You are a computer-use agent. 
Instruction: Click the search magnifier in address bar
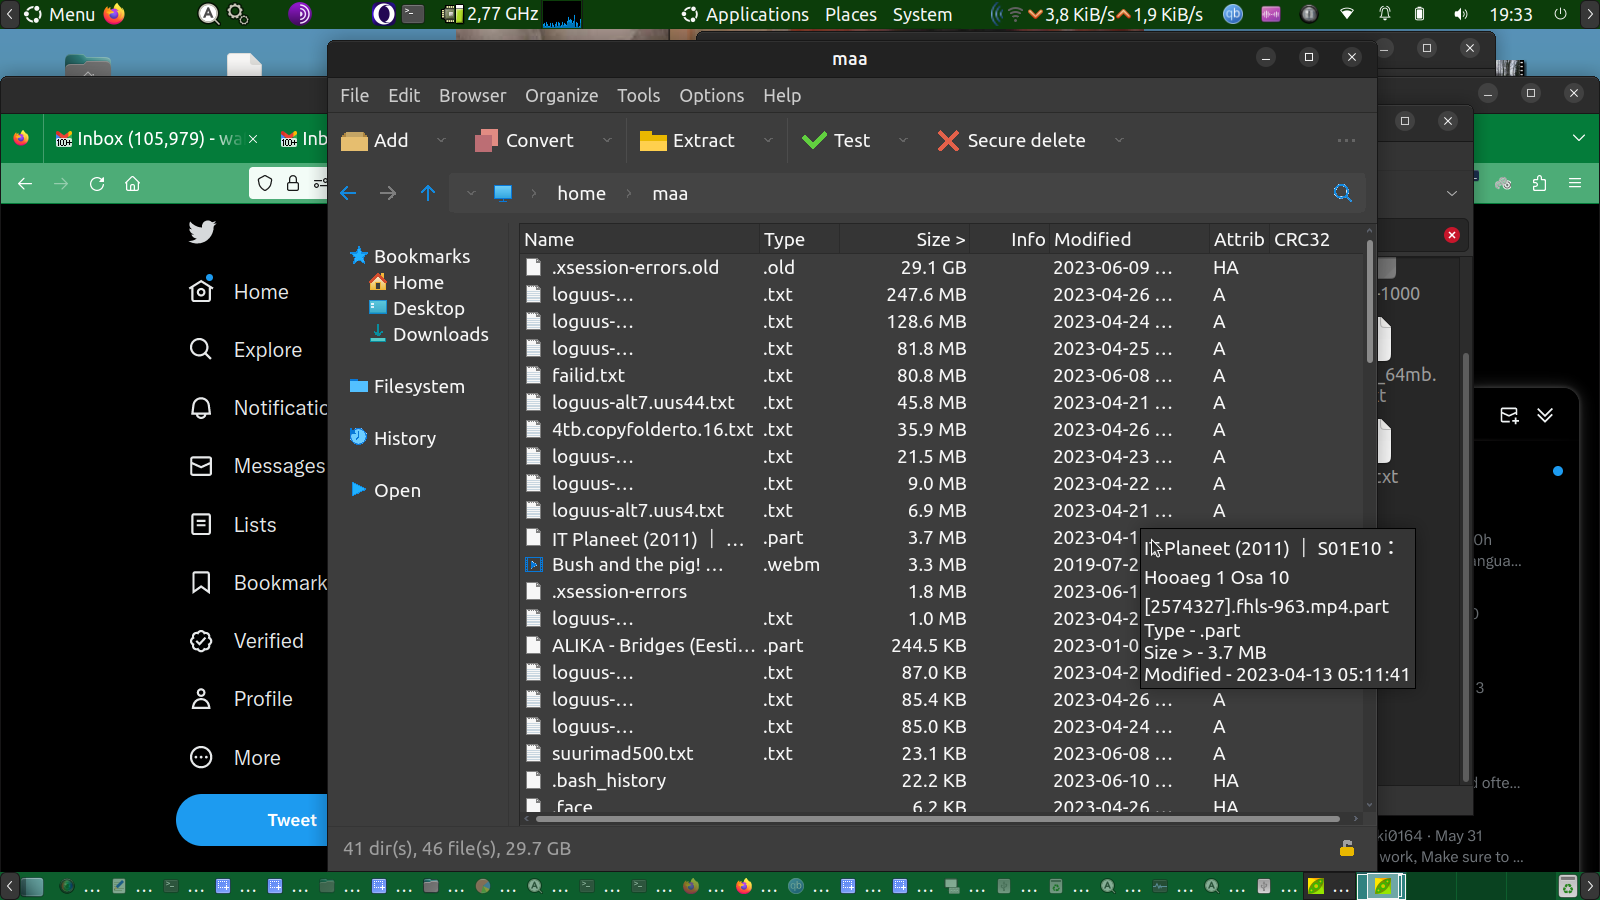point(1342,193)
